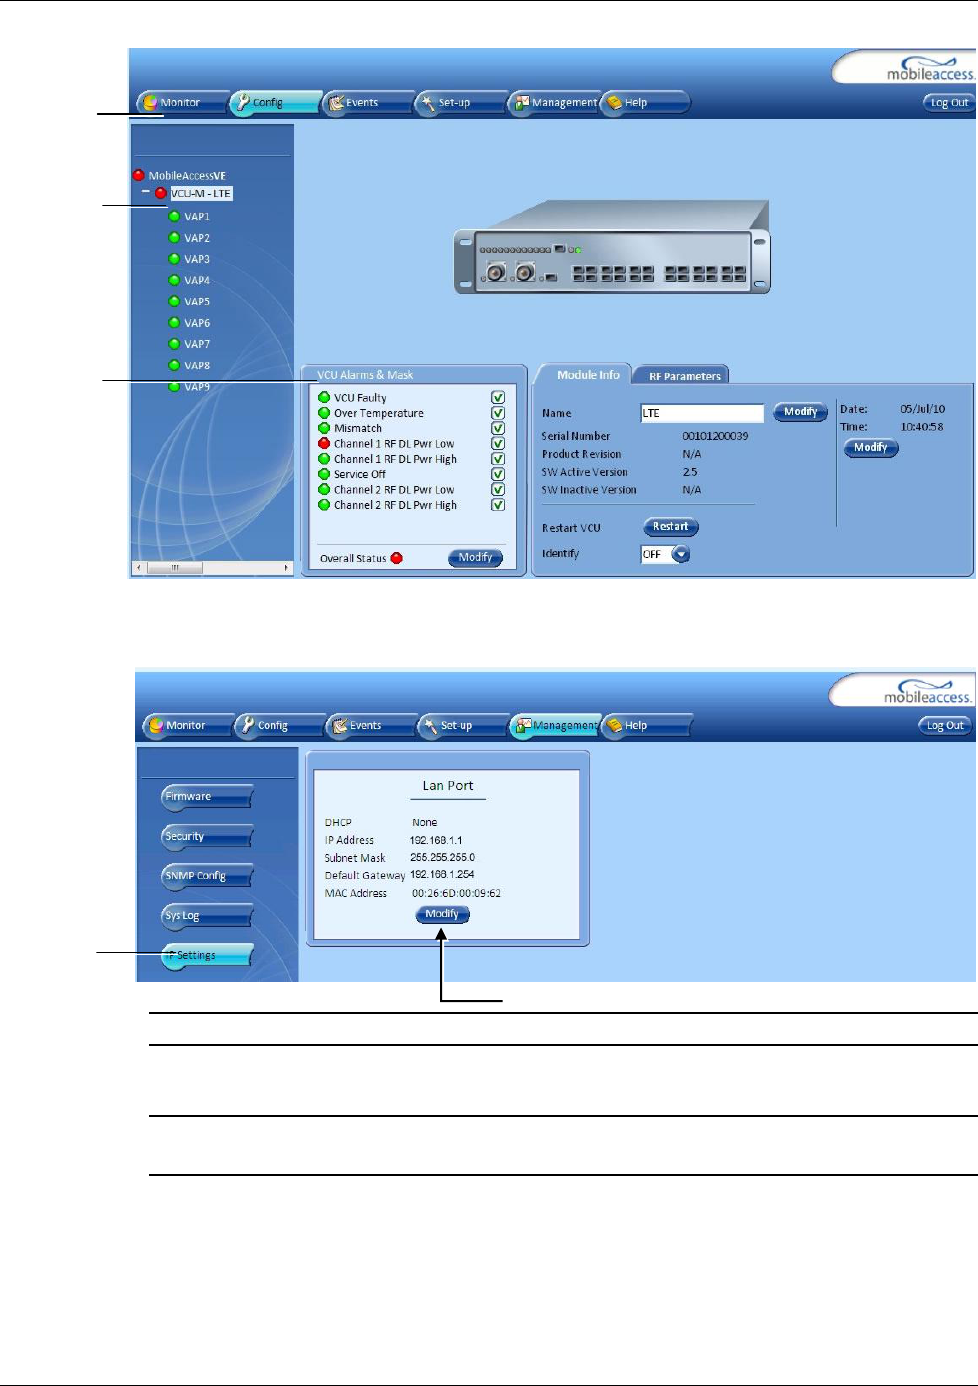Select VAP4 in the device tree
The height and width of the screenshot is (1386, 978).
197,280
